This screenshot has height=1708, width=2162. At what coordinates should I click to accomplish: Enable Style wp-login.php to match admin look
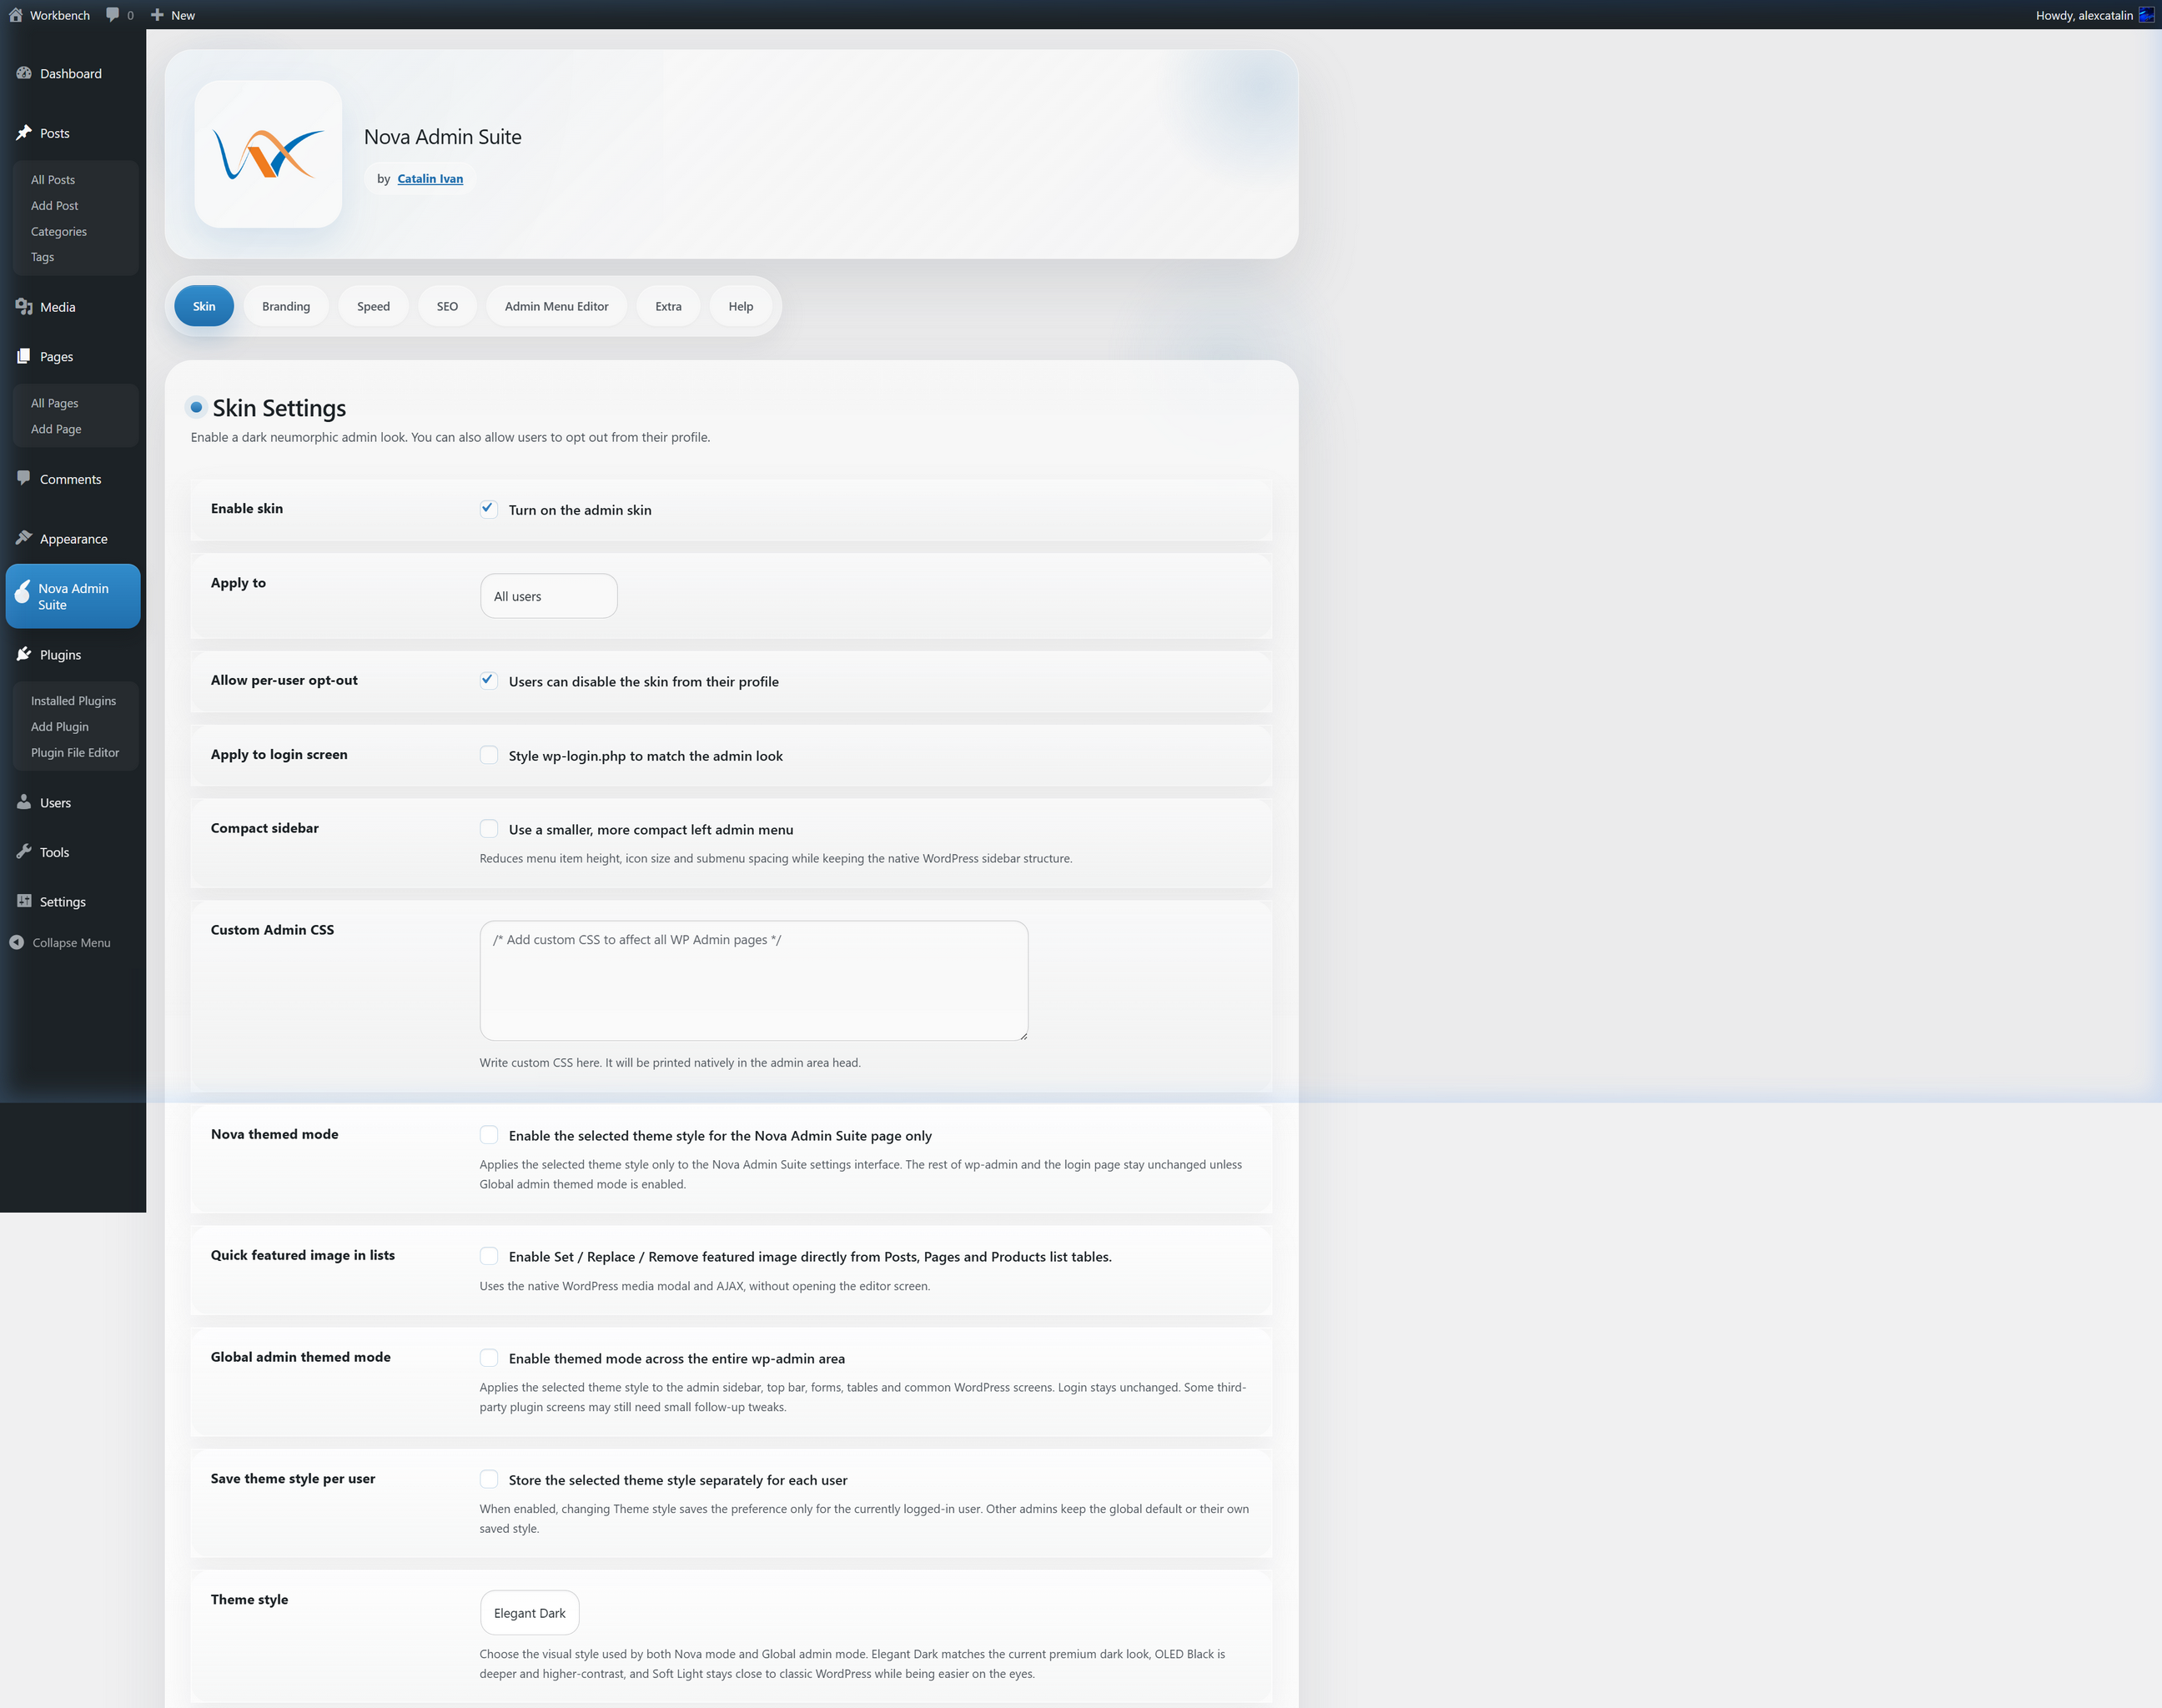pyautogui.click(x=488, y=755)
